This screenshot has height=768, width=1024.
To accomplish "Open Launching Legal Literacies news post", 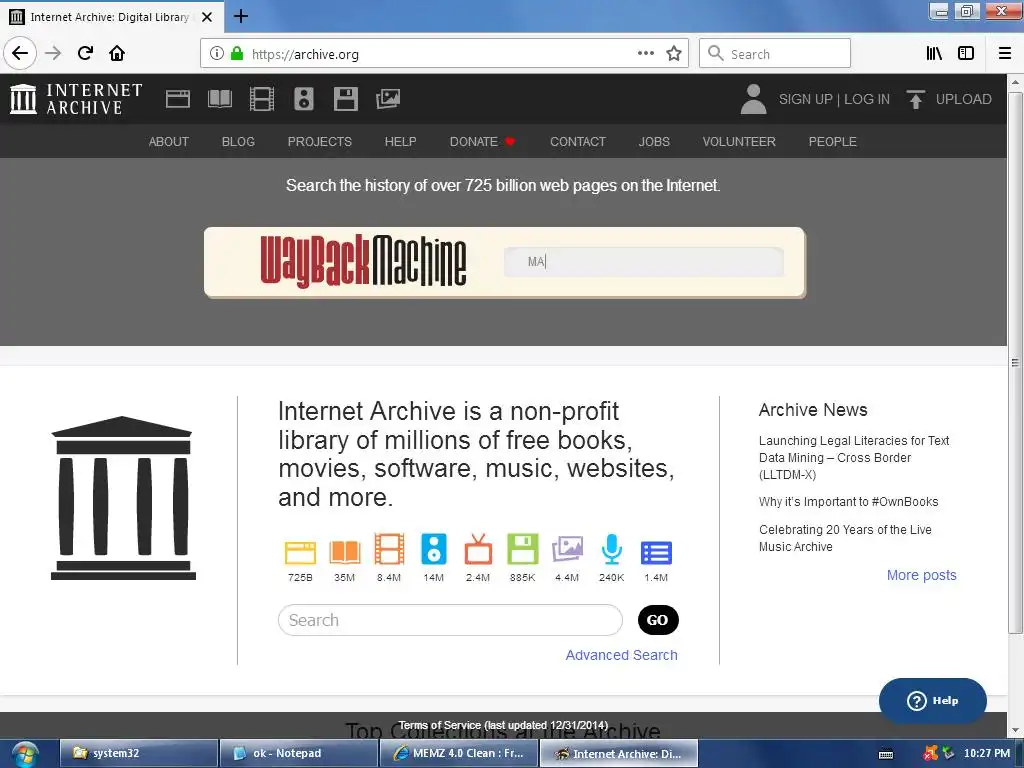I will (854, 458).
